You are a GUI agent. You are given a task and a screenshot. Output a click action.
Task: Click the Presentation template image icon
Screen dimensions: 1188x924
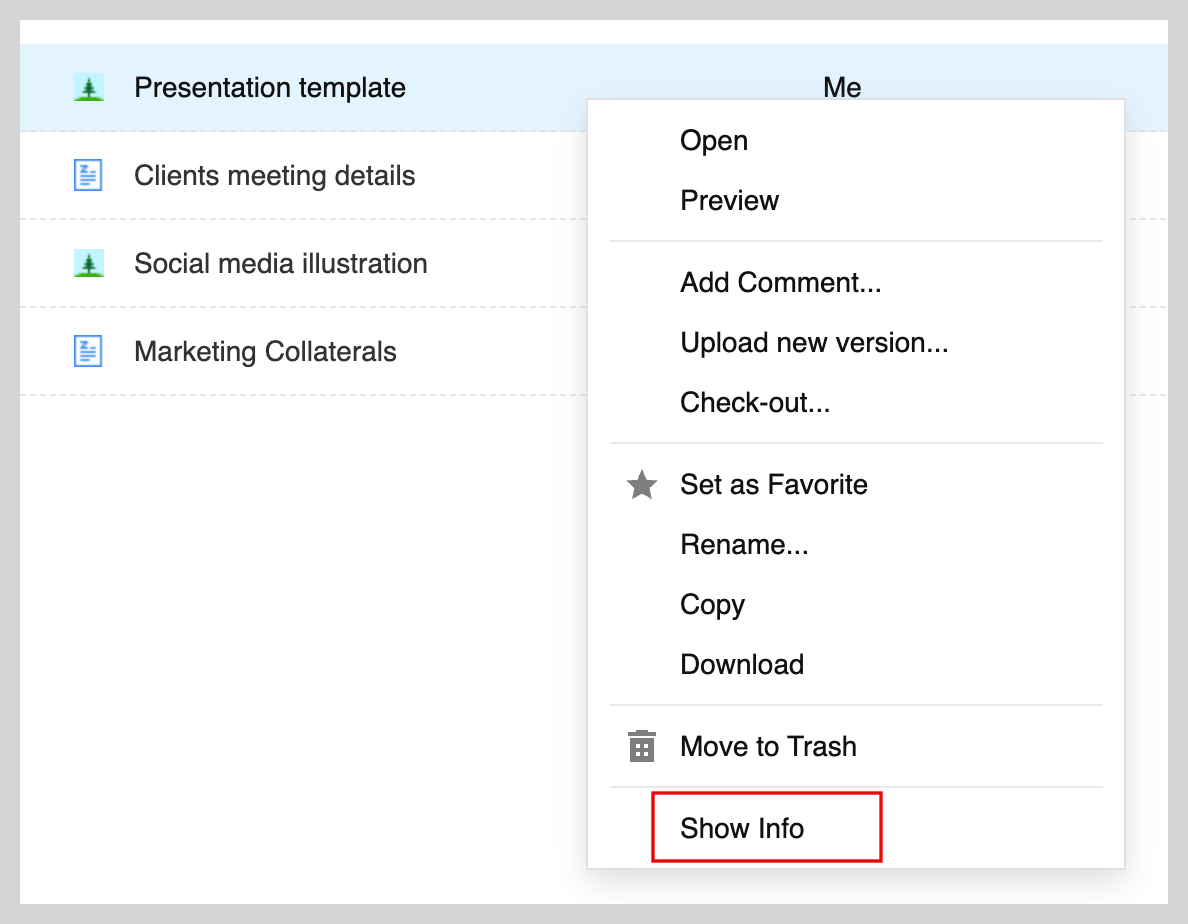[89, 88]
